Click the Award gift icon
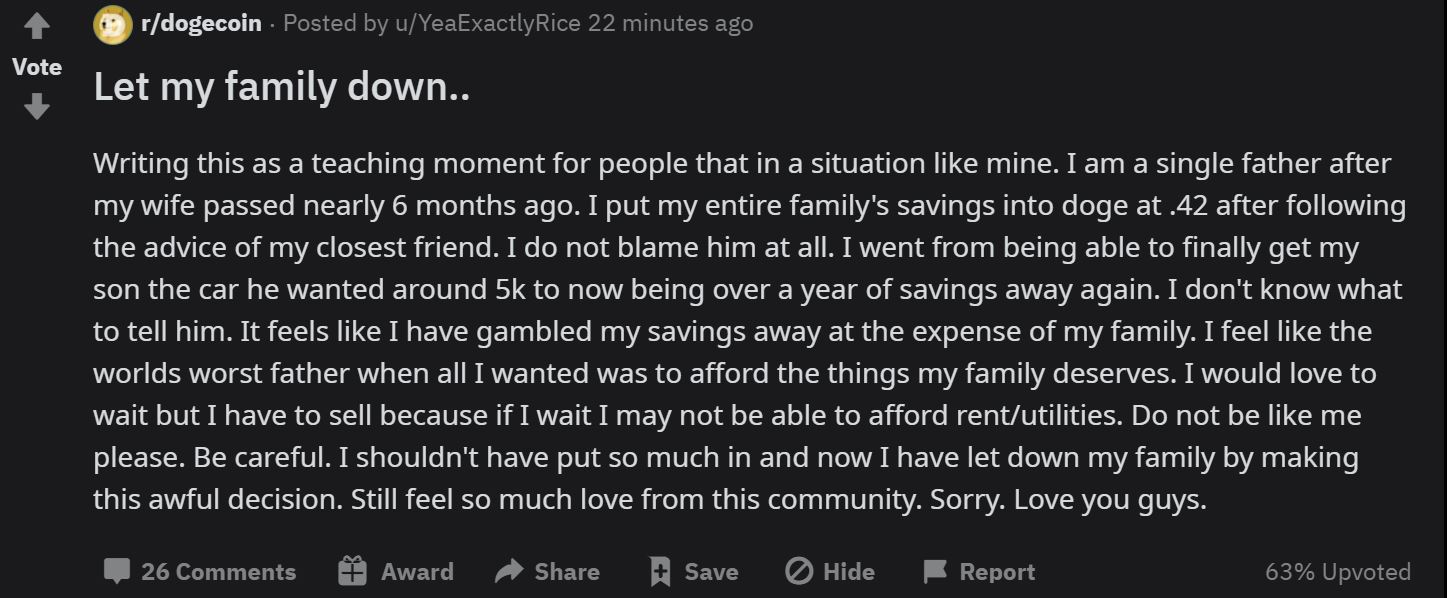 [352, 571]
